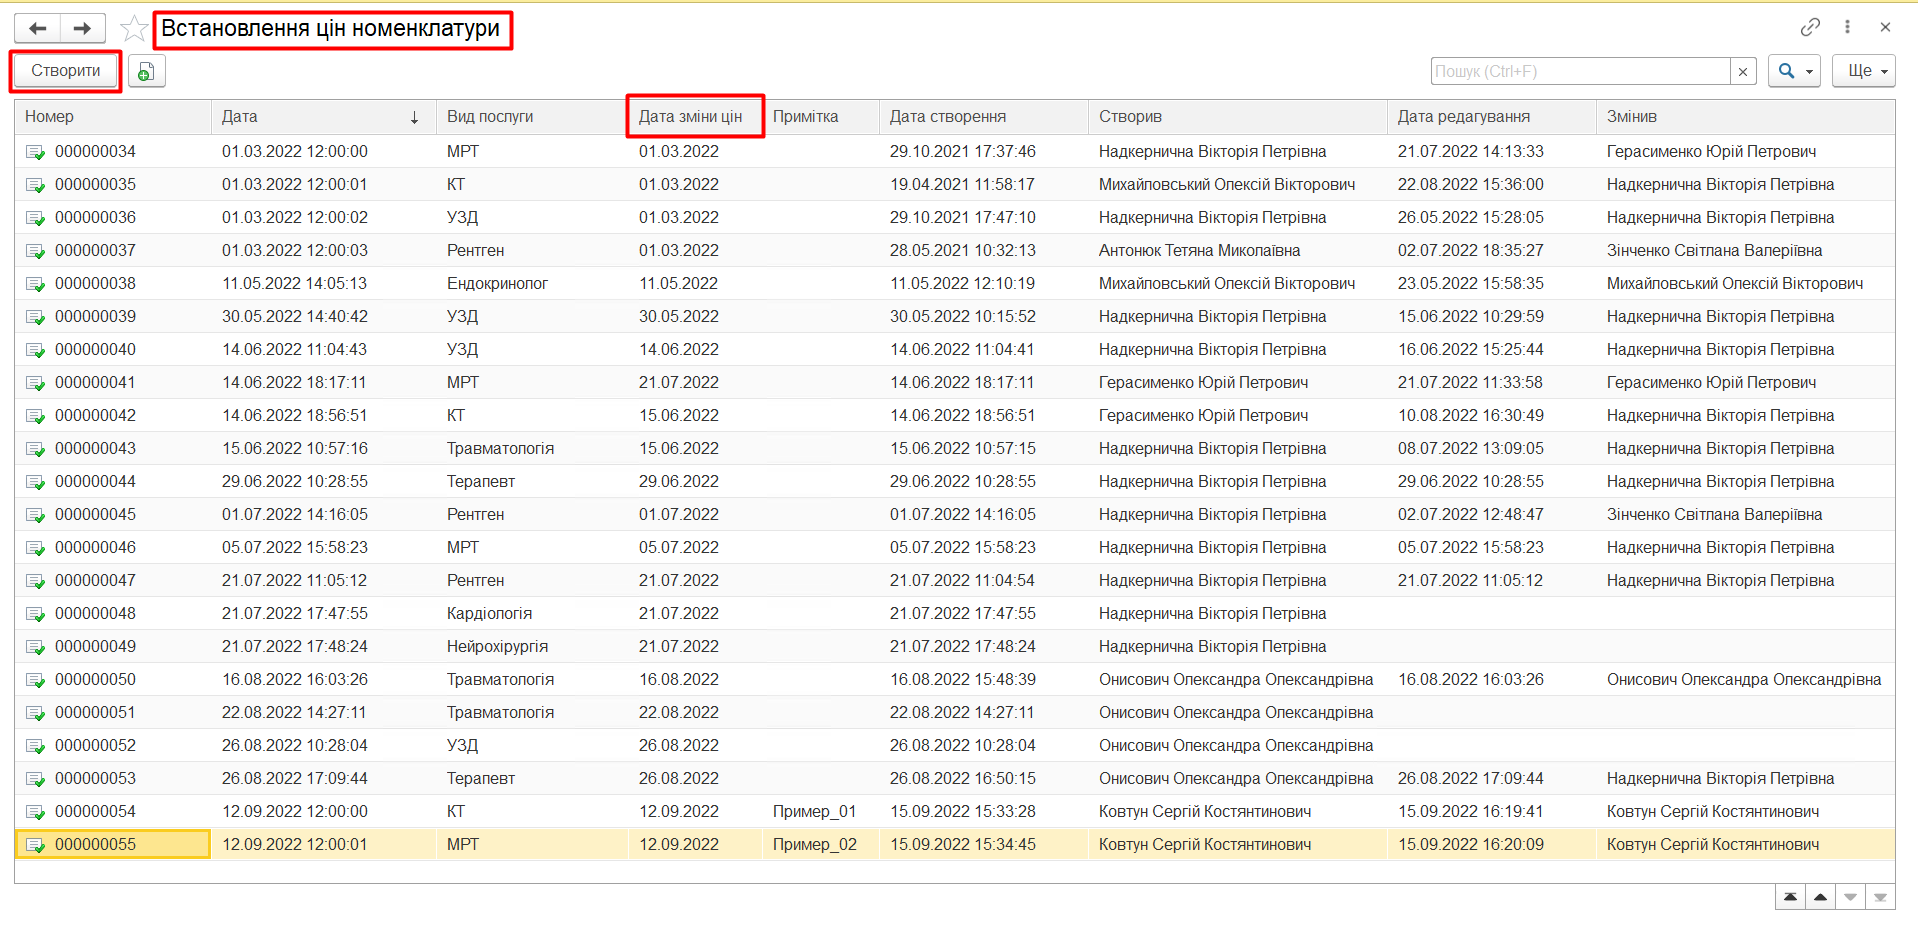
Task: Expand the Ще menu
Action: (x=1863, y=71)
